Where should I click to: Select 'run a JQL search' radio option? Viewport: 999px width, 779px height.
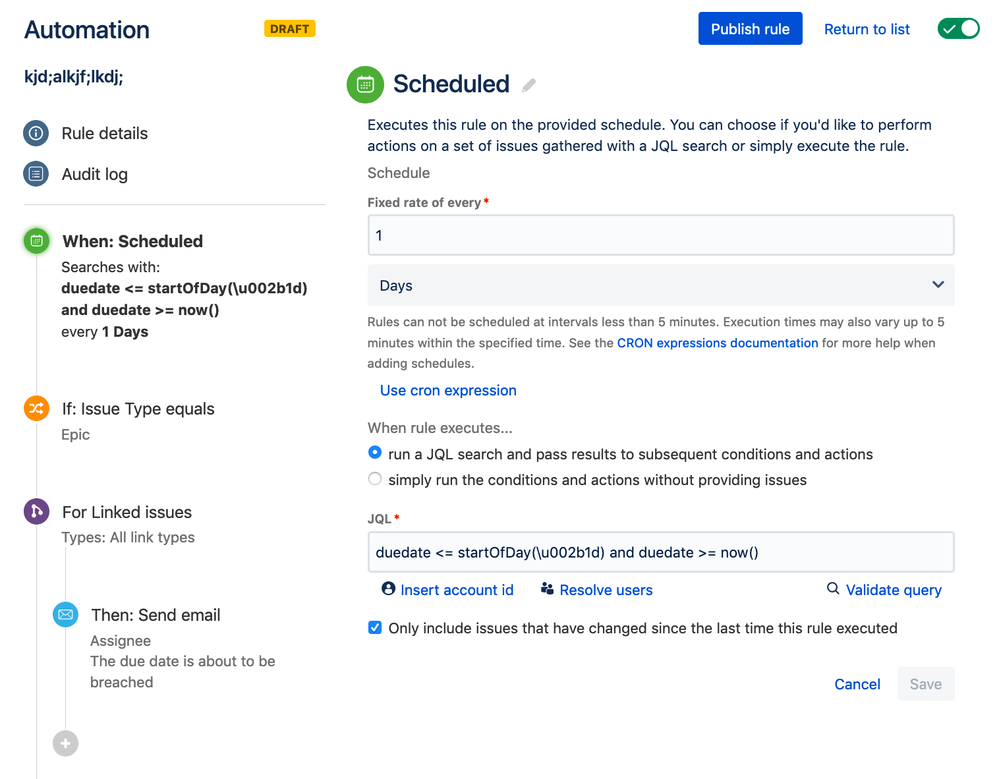pyautogui.click(x=375, y=453)
